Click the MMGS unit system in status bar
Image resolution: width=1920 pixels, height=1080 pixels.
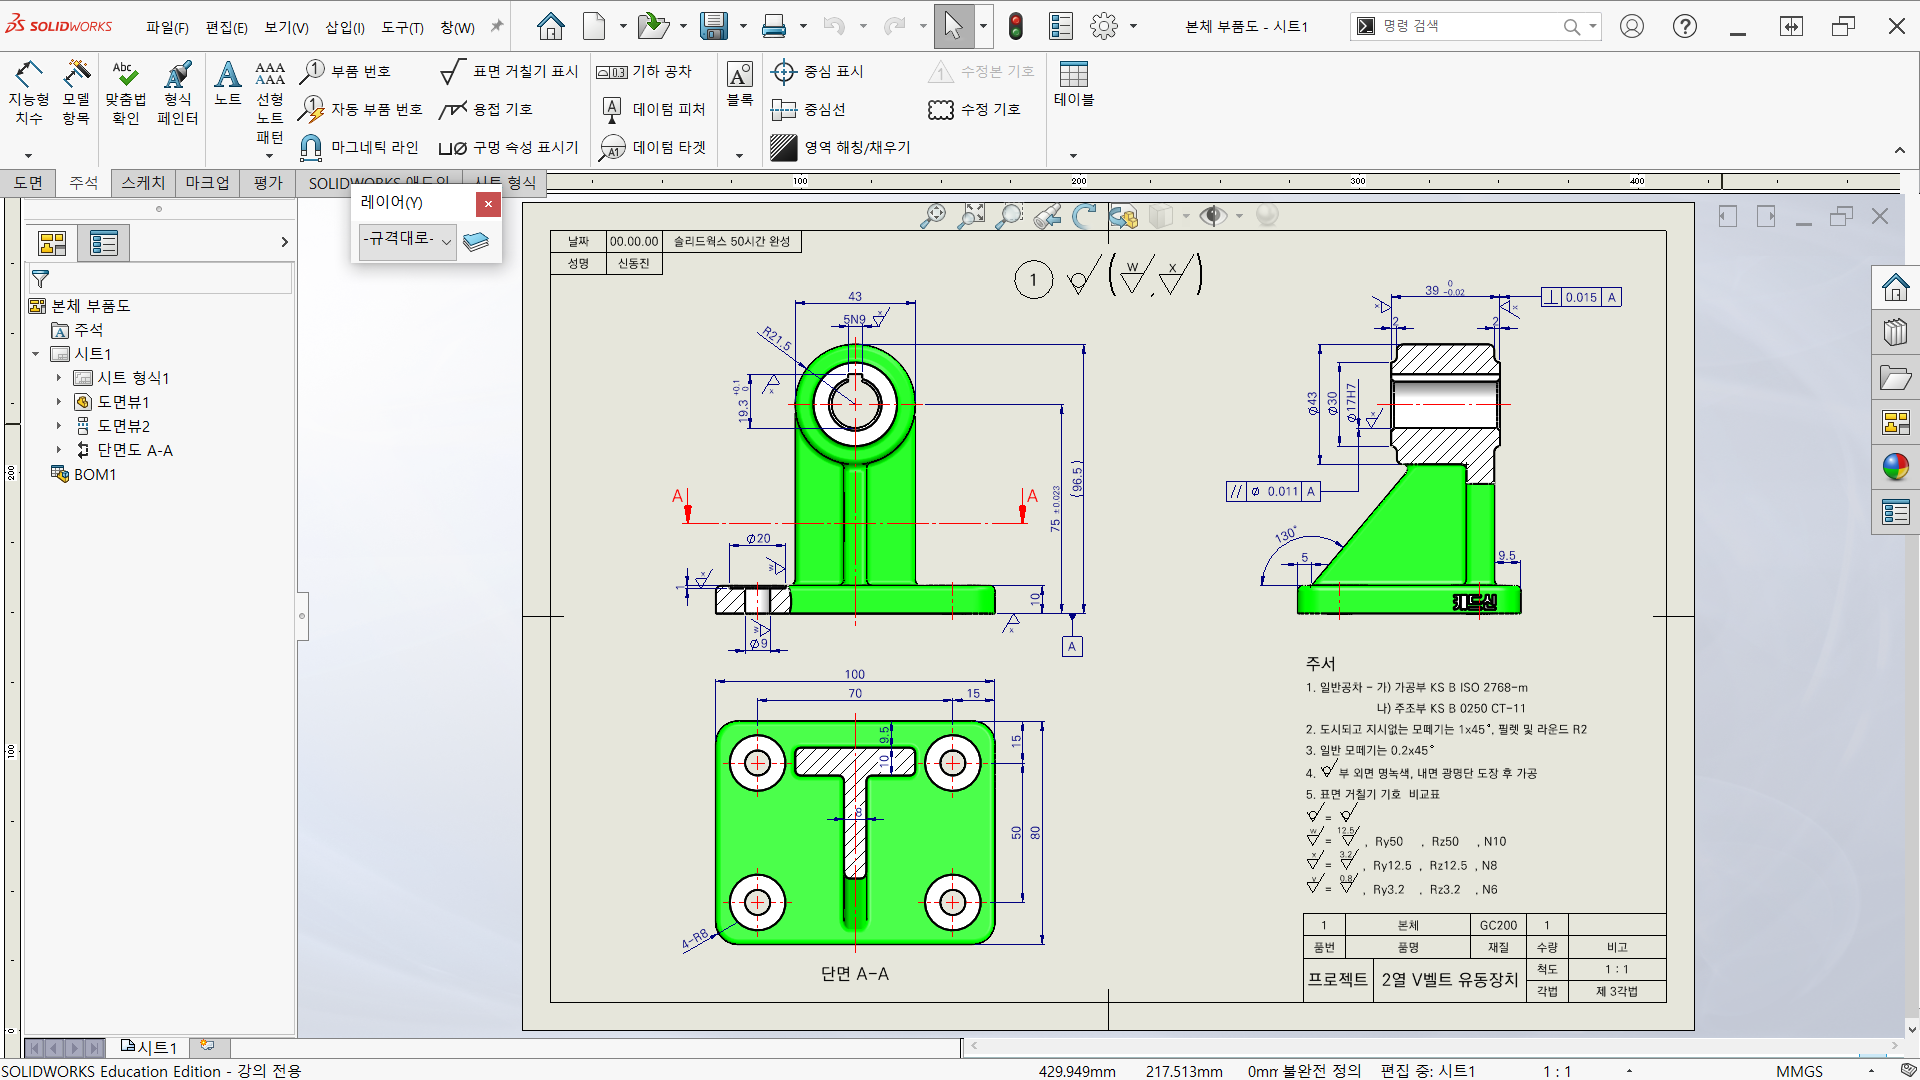point(1799,1071)
